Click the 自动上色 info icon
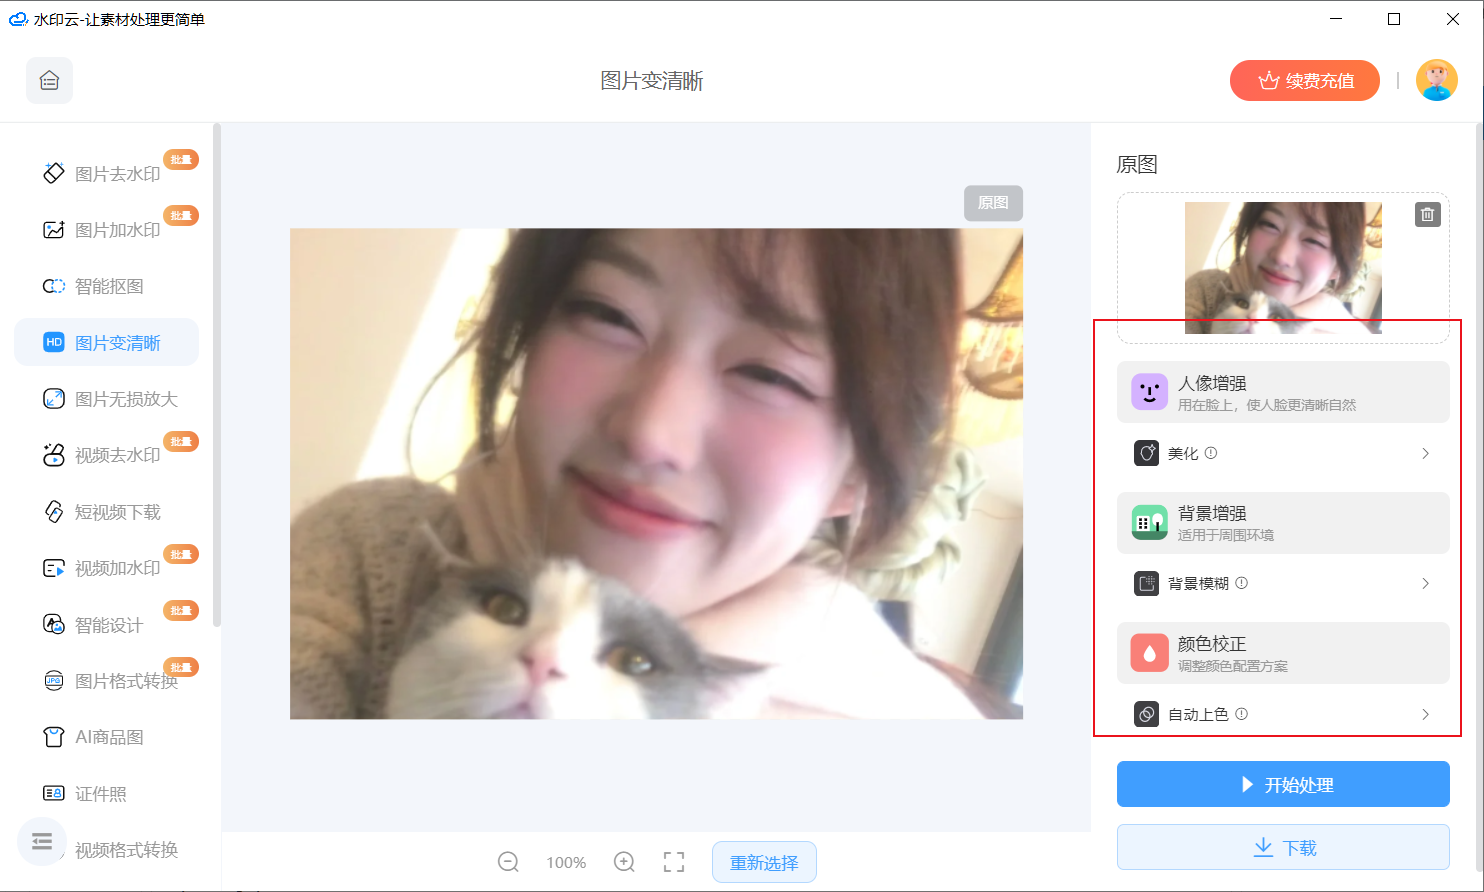The height and width of the screenshot is (892, 1484). [1241, 714]
